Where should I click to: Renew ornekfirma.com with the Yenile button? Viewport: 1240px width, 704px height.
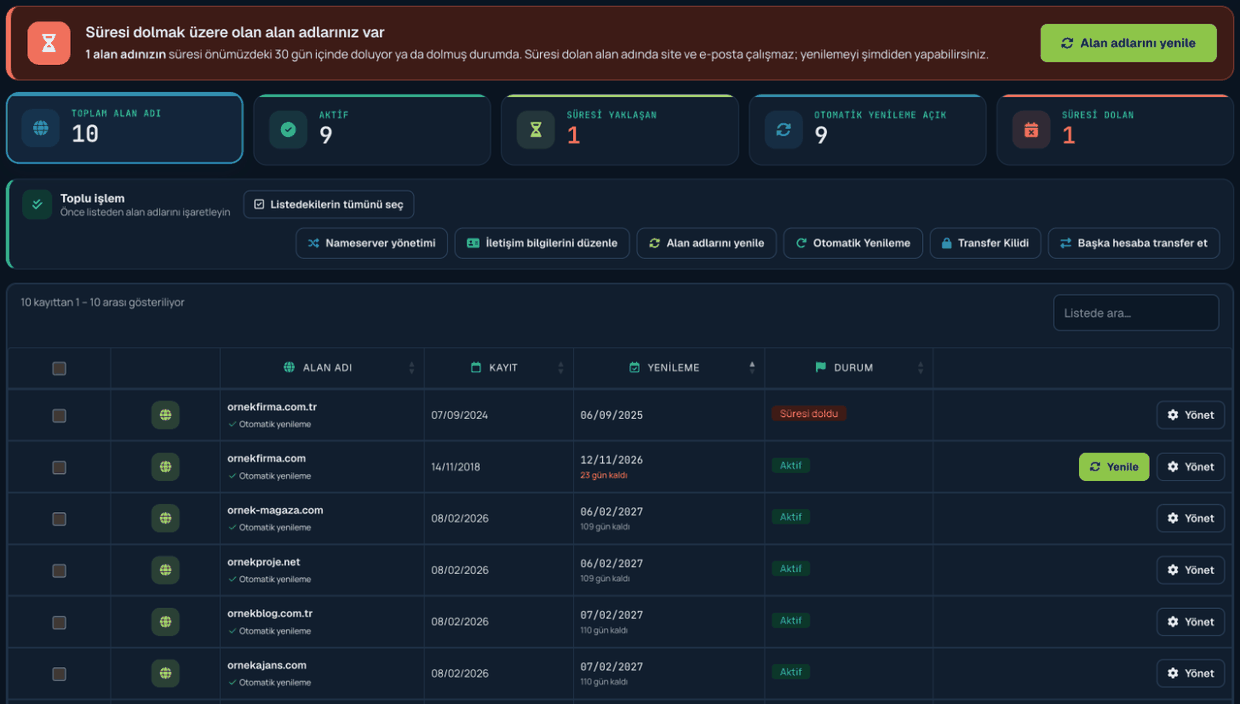(x=1114, y=467)
